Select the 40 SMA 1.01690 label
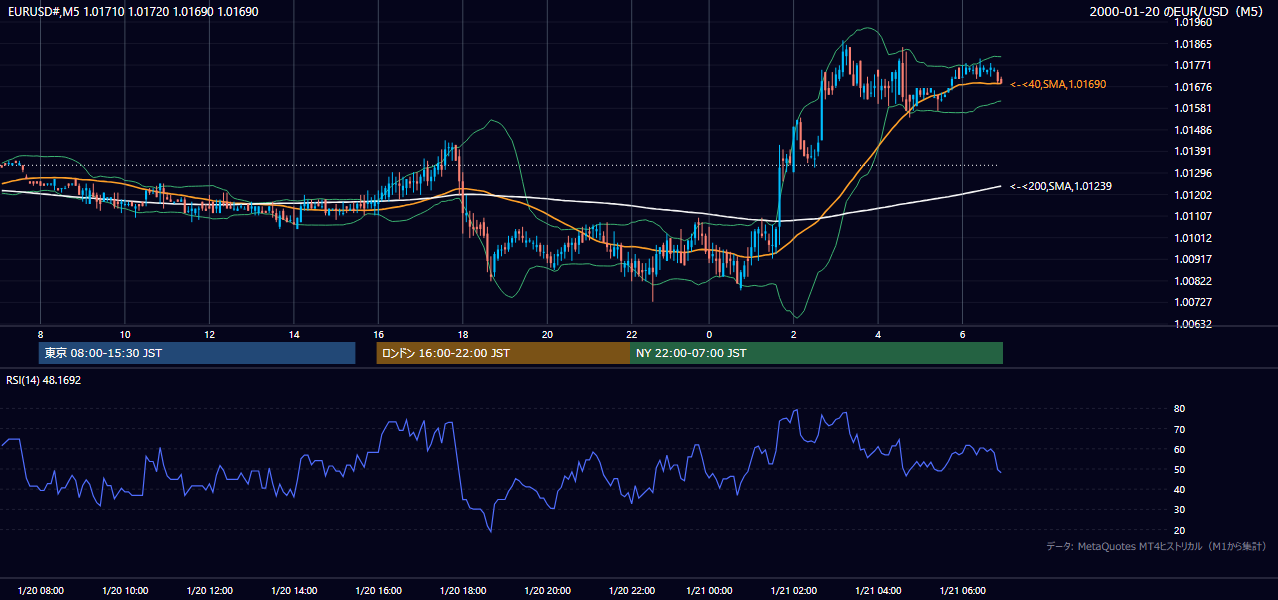This screenshot has height=600, width=1278. [1058, 85]
